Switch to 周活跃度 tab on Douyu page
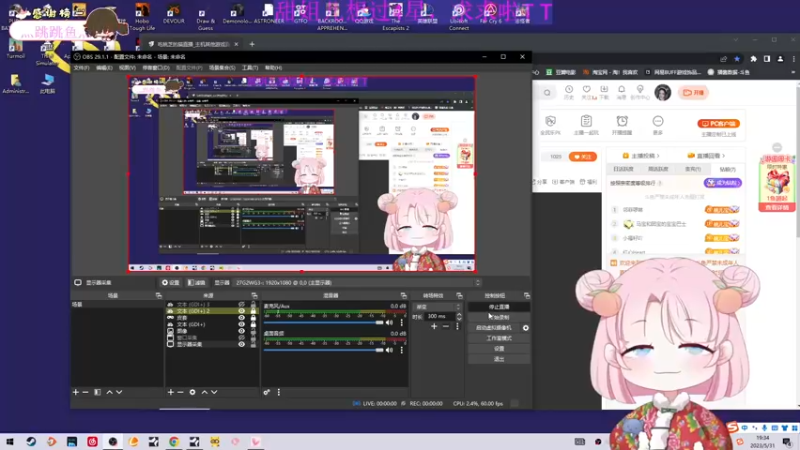 click(x=658, y=169)
